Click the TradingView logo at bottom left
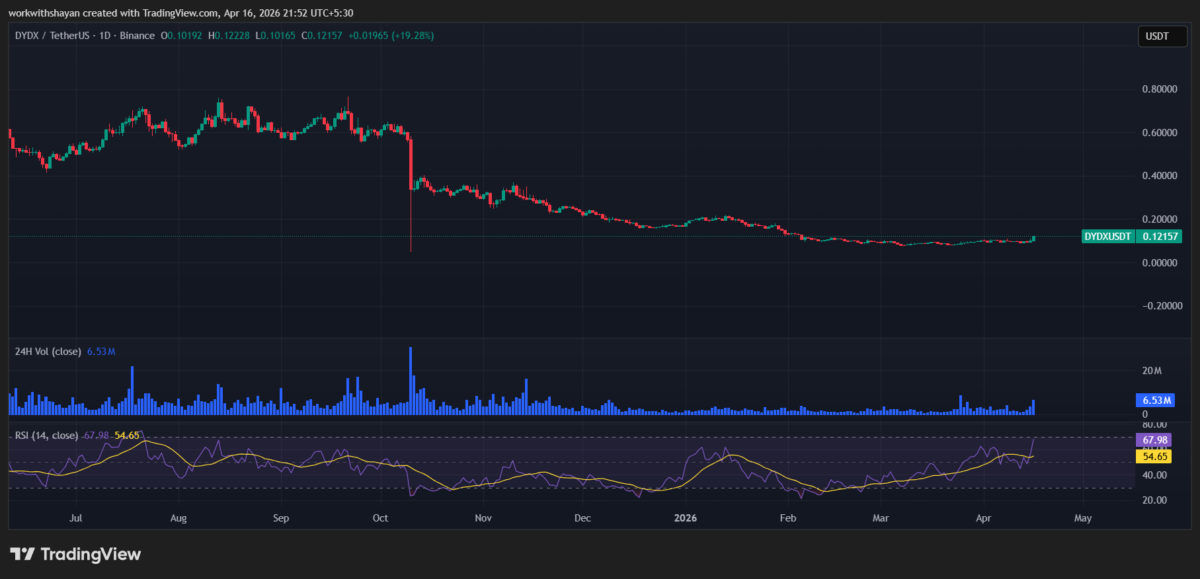This screenshot has width=1200, height=579. [76, 554]
